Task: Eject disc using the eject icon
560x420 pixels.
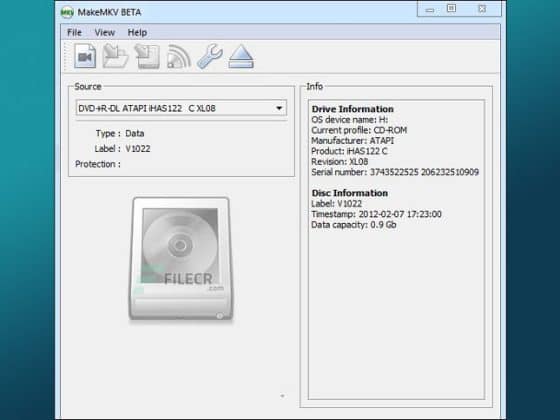Action: point(241,56)
